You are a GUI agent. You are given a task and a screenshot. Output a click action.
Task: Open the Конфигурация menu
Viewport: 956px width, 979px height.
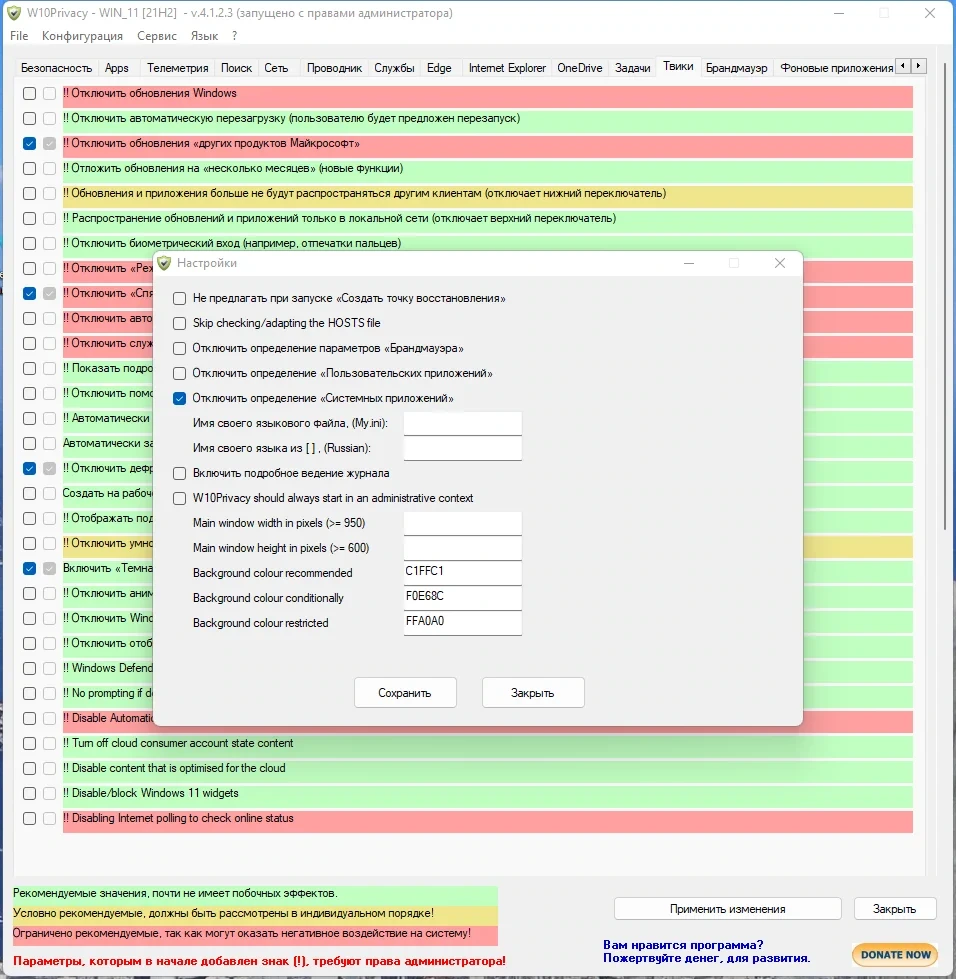(x=82, y=36)
